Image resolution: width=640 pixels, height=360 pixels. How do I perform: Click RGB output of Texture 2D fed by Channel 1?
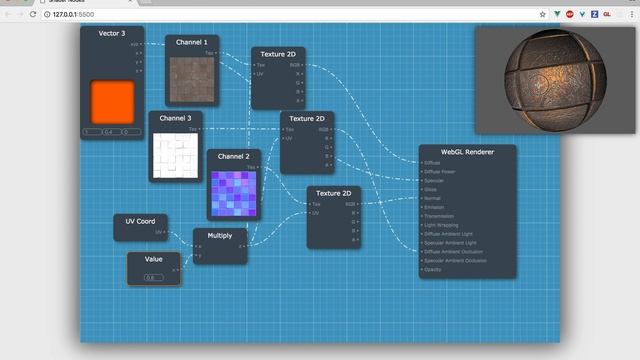coord(302,65)
